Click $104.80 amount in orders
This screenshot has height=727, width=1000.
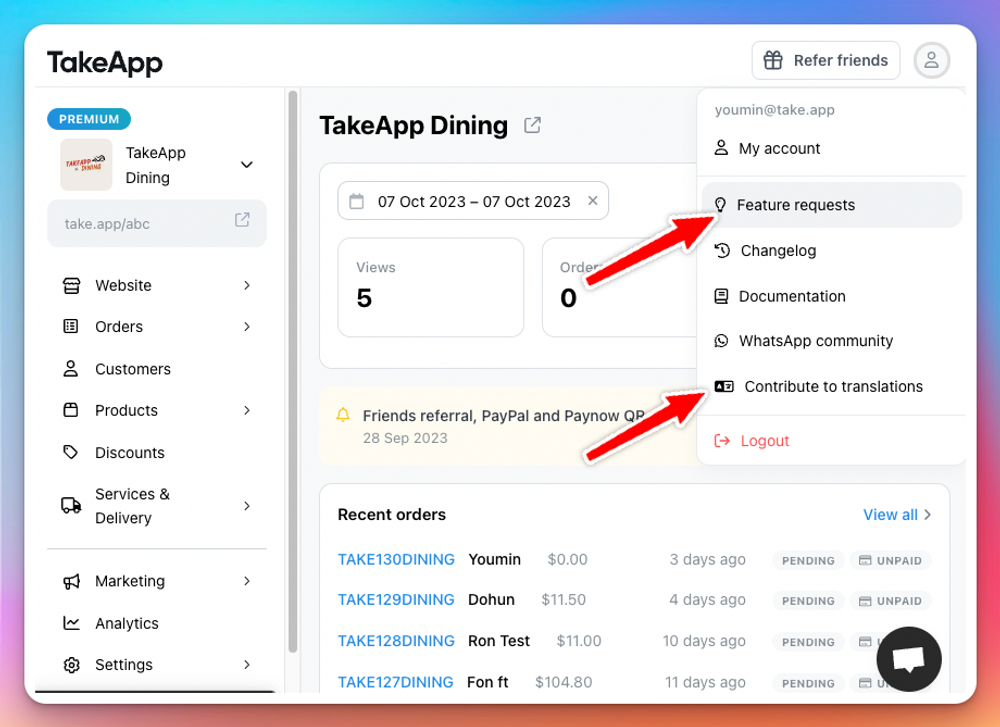pos(563,682)
